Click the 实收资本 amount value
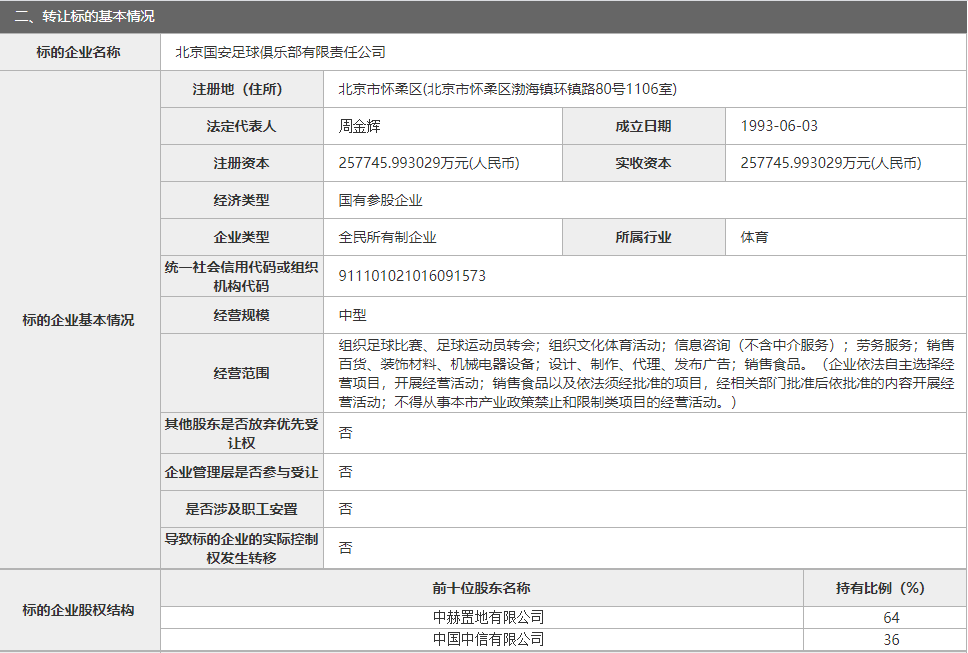The image size is (968, 653). (x=831, y=163)
